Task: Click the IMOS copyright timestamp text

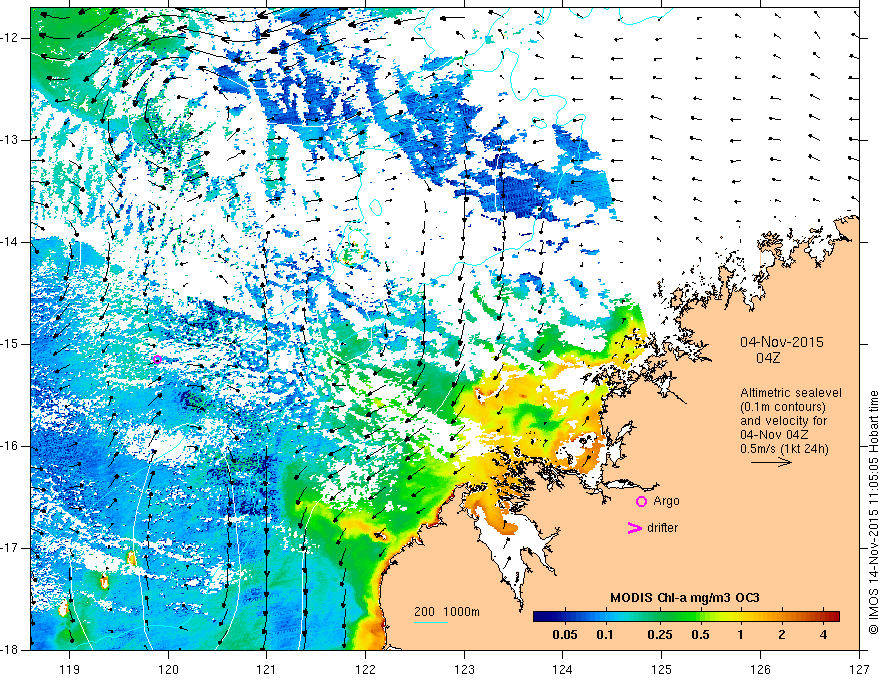Action: (x=873, y=512)
